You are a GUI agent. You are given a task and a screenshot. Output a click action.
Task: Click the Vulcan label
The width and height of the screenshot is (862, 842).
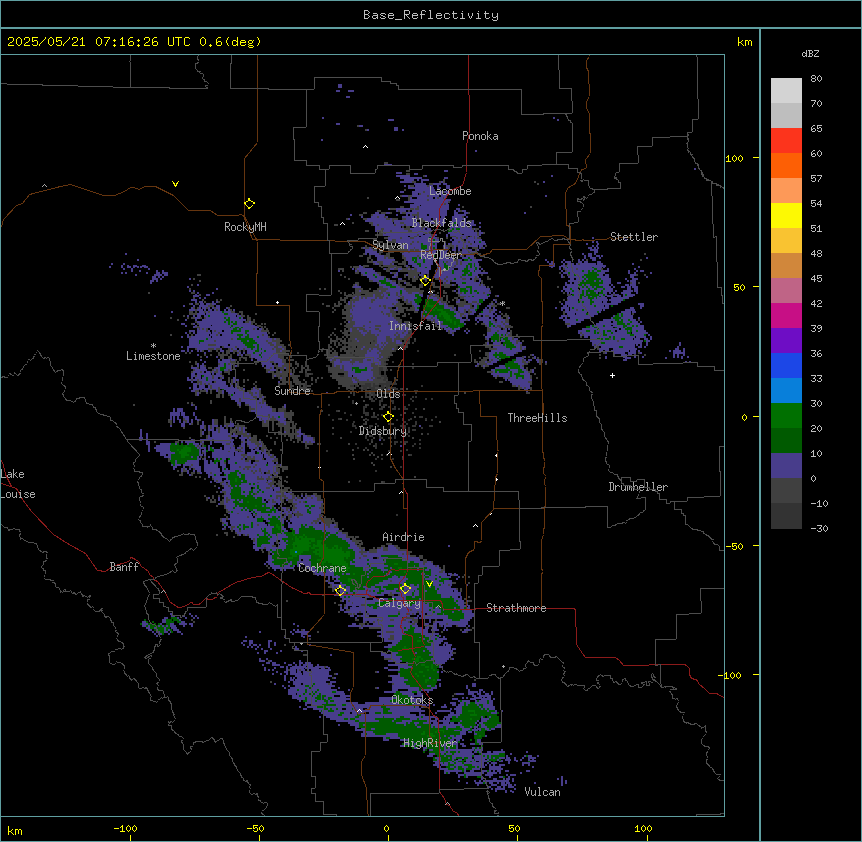click(542, 792)
